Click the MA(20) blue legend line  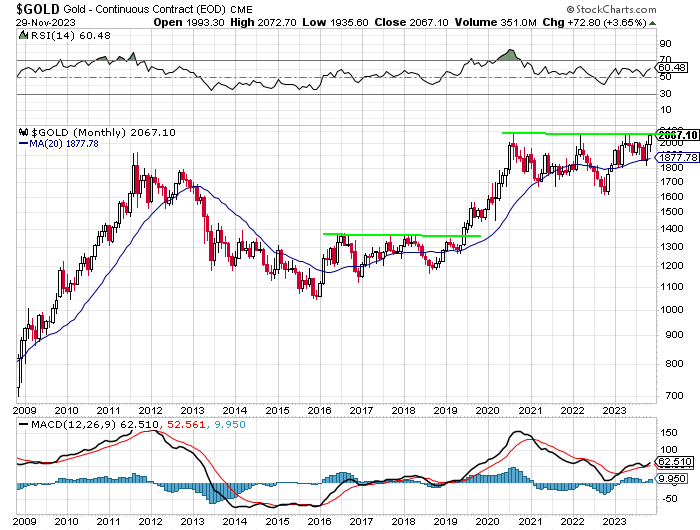tap(25, 144)
